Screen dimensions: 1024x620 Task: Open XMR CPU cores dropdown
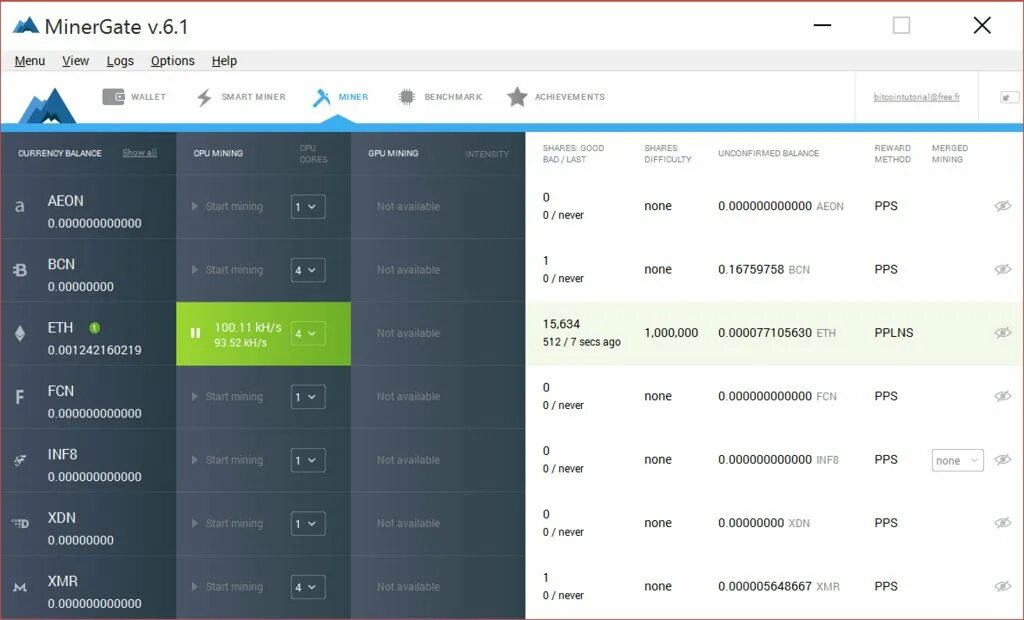(x=308, y=587)
